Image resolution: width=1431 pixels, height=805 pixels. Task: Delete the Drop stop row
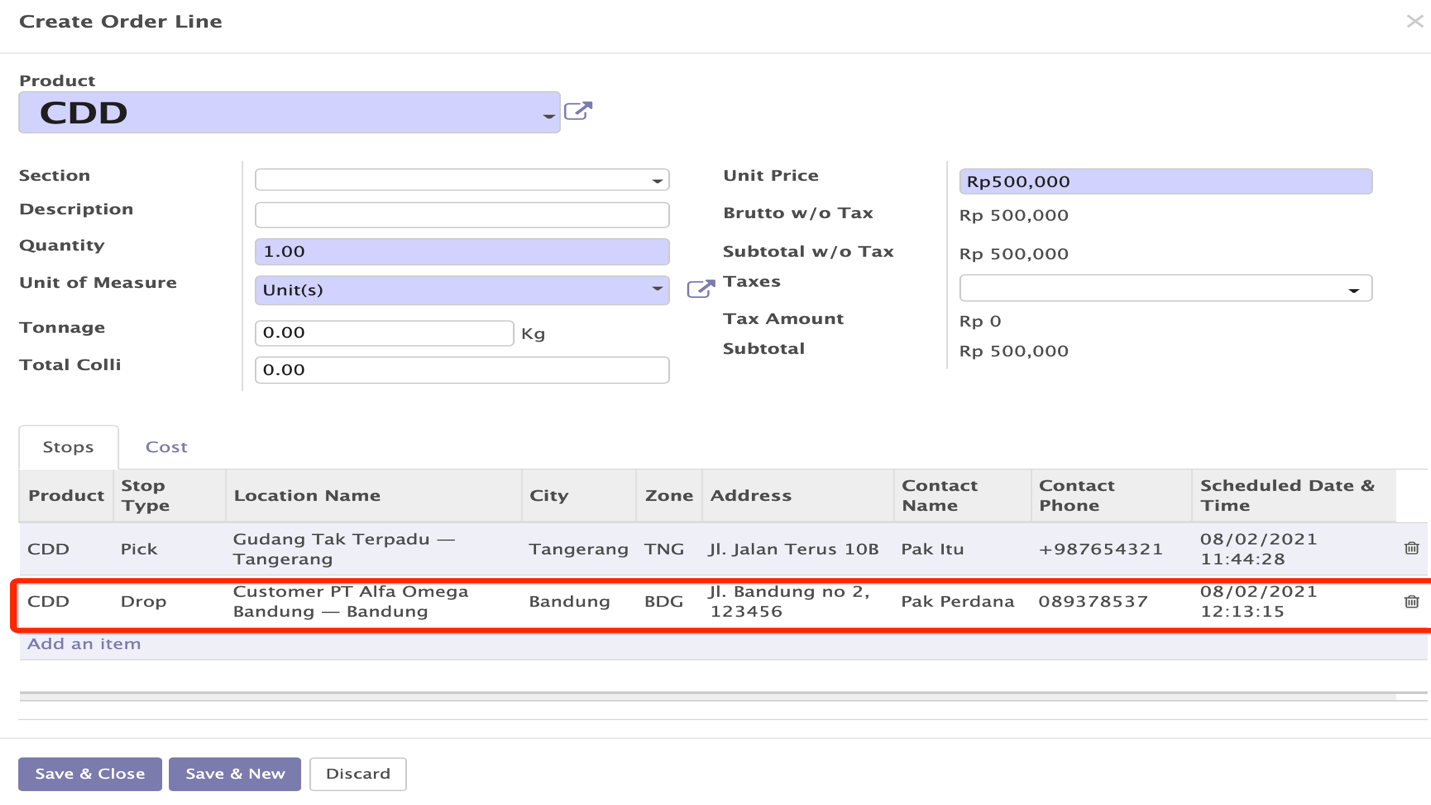click(x=1411, y=601)
